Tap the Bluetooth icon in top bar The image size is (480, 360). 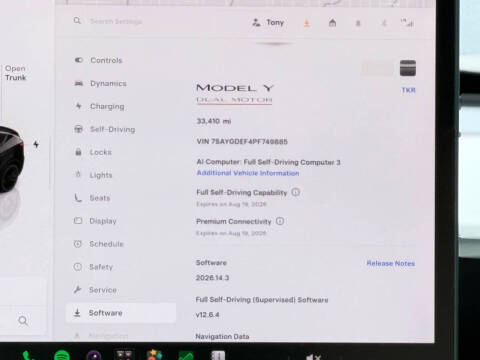tap(384, 23)
